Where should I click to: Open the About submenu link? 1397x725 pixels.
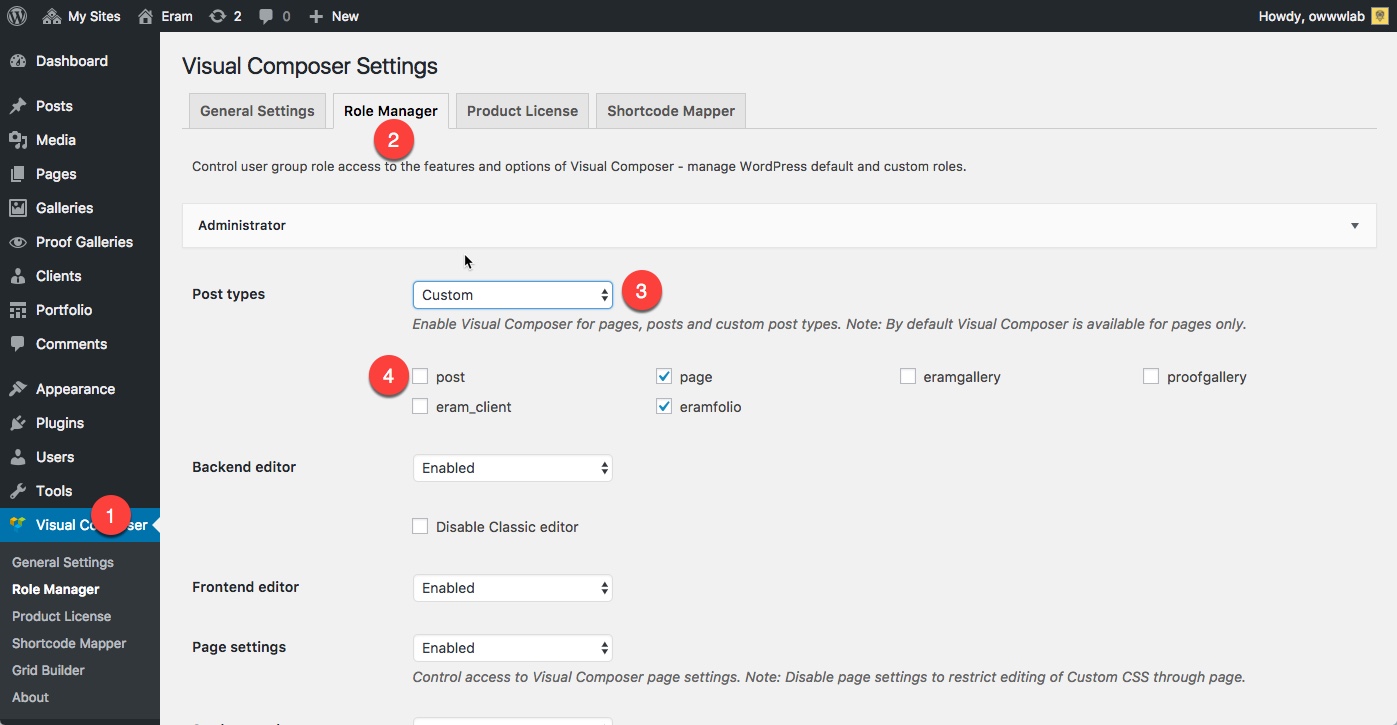[x=30, y=697]
